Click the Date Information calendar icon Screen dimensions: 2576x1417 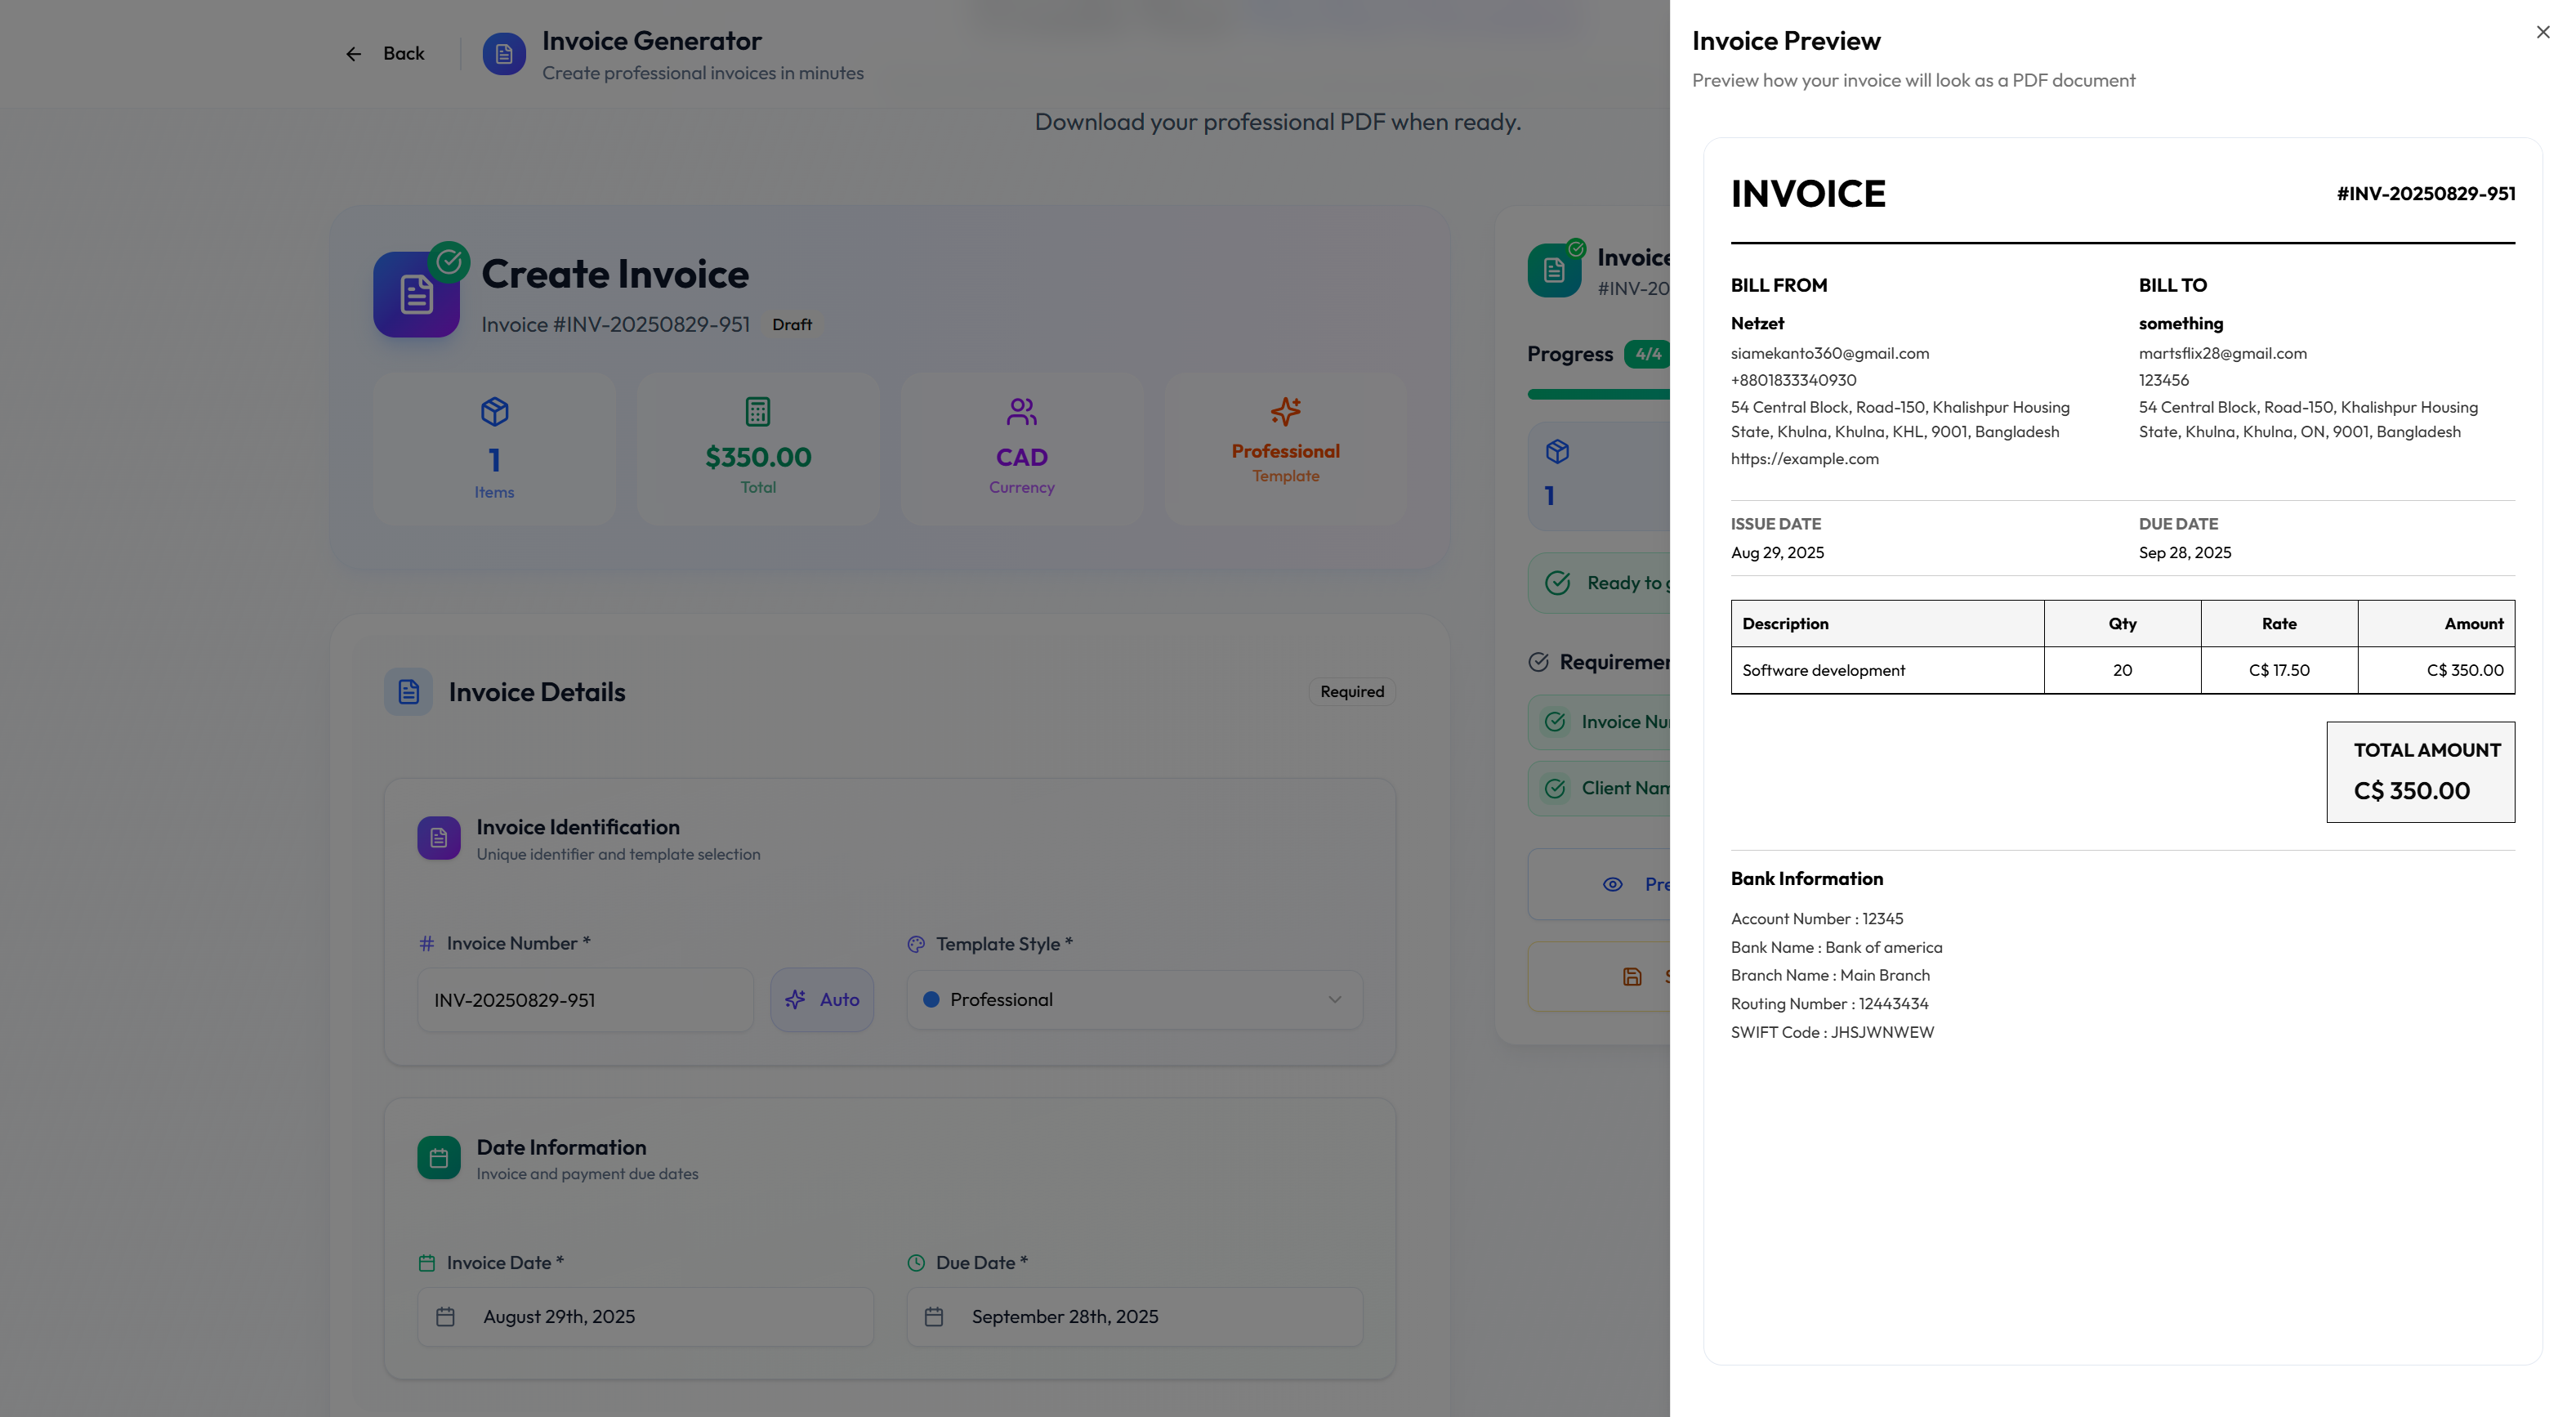(x=438, y=1158)
